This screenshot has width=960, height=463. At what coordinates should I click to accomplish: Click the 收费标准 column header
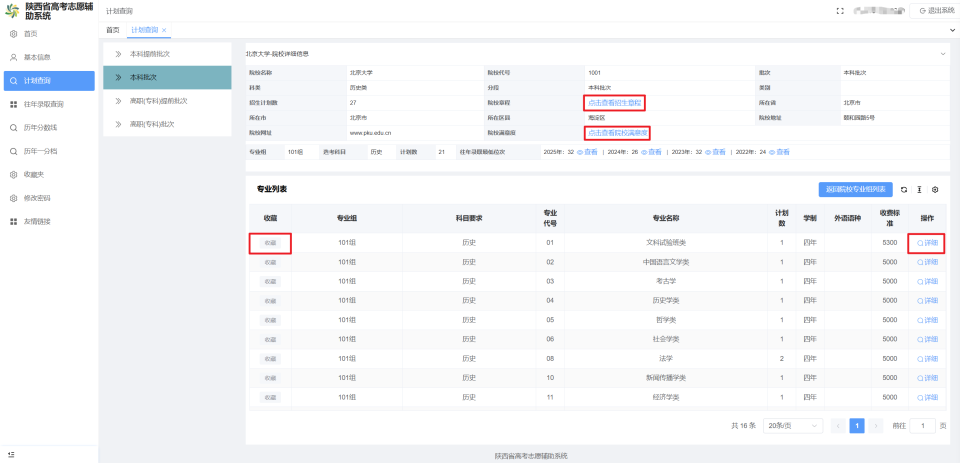tap(889, 218)
